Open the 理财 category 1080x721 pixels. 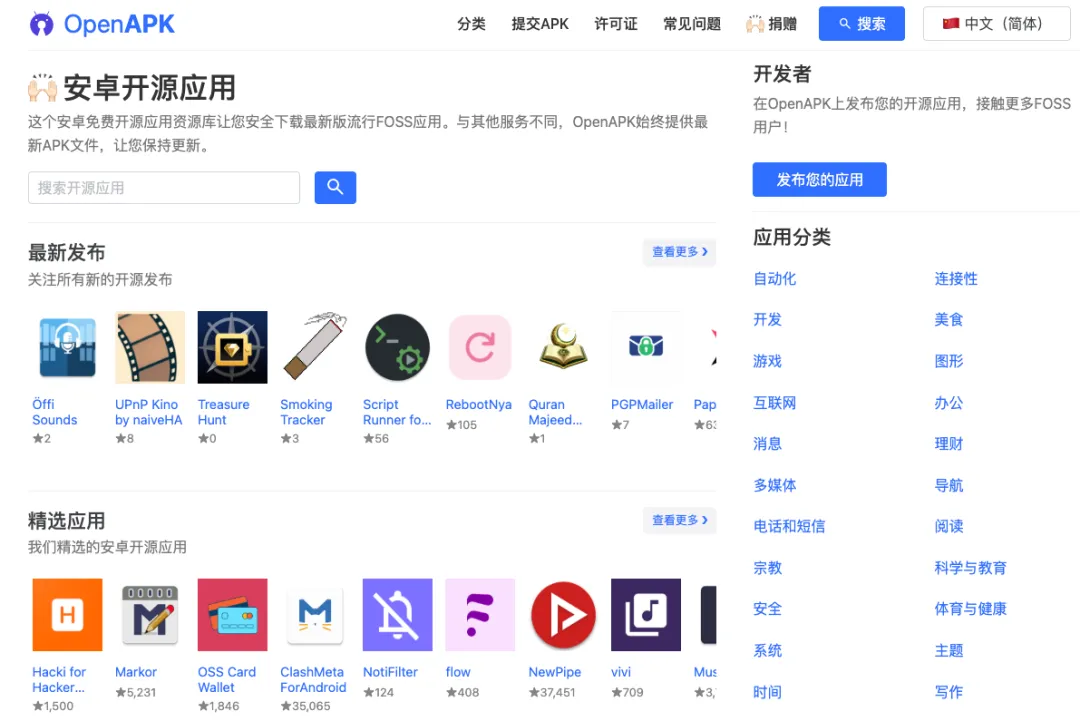948,443
